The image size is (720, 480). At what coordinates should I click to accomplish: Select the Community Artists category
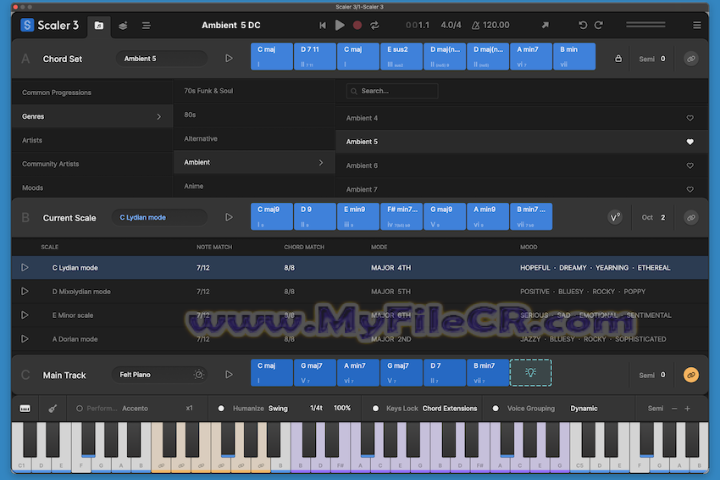tap(92, 164)
